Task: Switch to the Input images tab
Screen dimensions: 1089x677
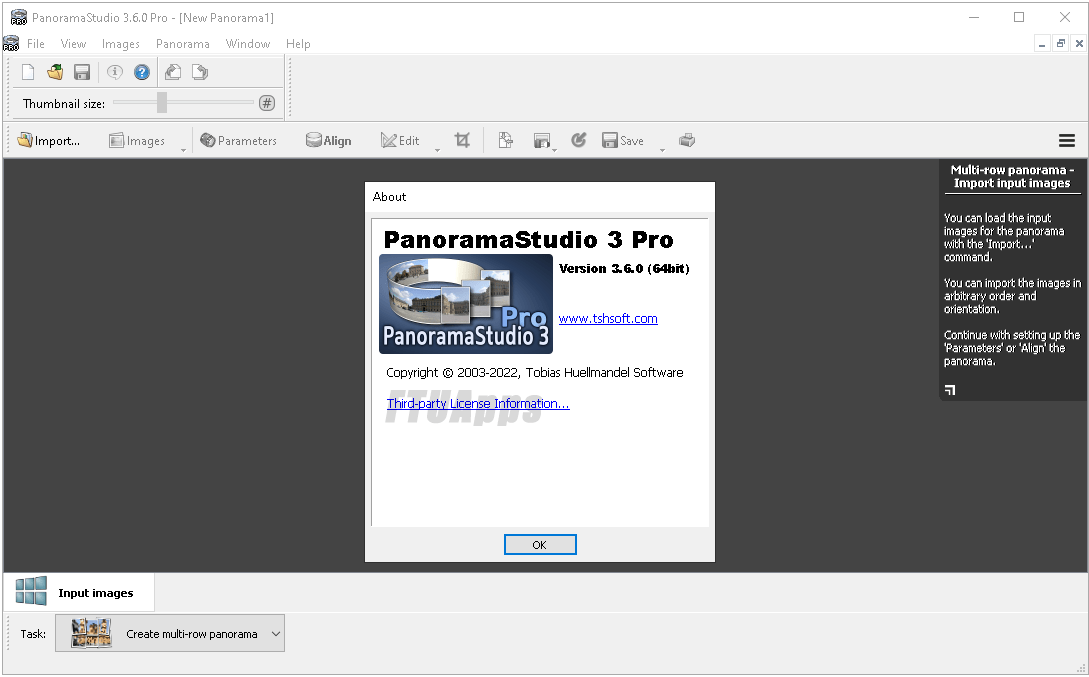Action: point(78,592)
